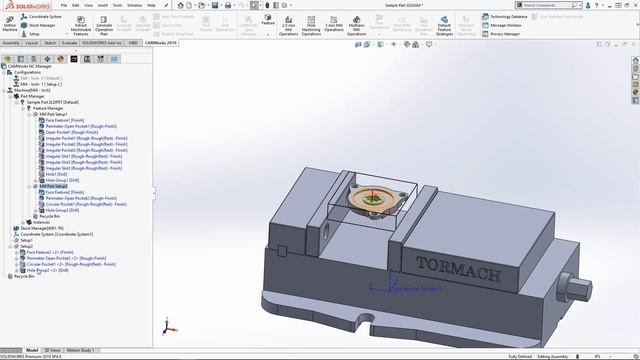Switch to the 3D Views bottom tab

point(52,350)
